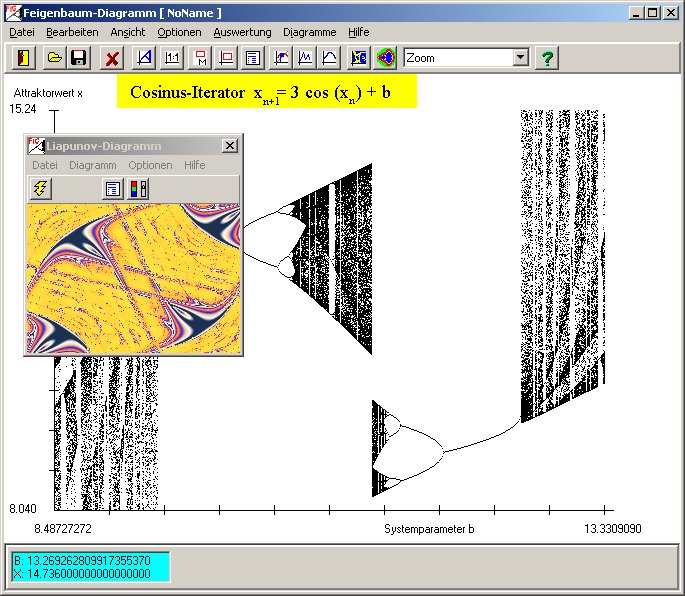Open the Optionen menu in main window
The height and width of the screenshot is (596, 685).
pyautogui.click(x=180, y=32)
